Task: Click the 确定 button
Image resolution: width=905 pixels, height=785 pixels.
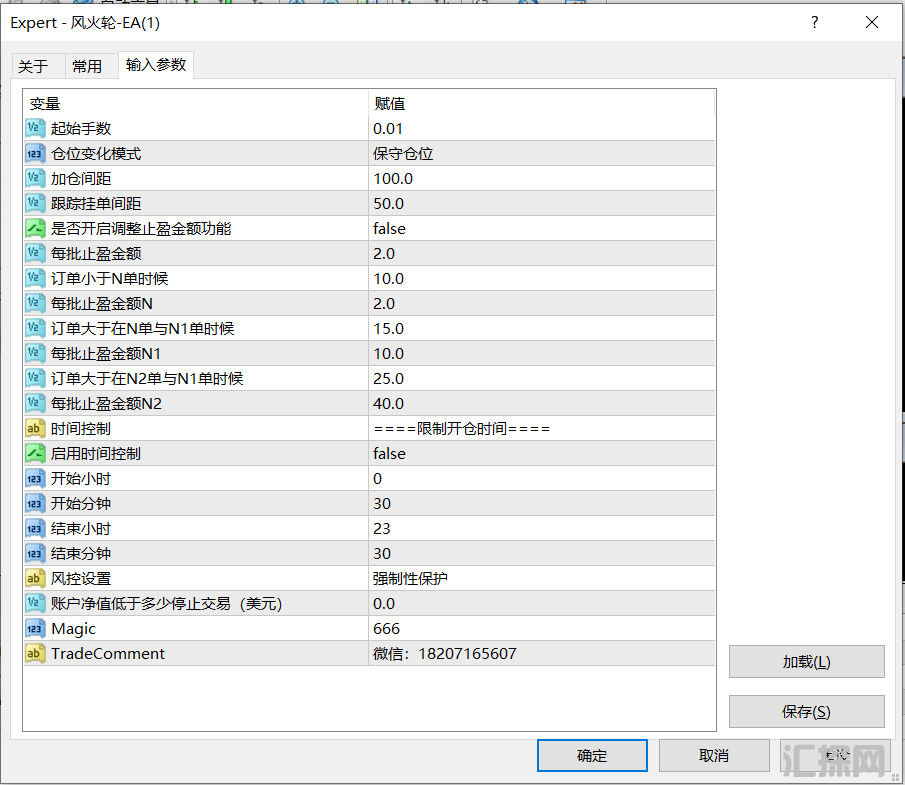Action: (592, 756)
